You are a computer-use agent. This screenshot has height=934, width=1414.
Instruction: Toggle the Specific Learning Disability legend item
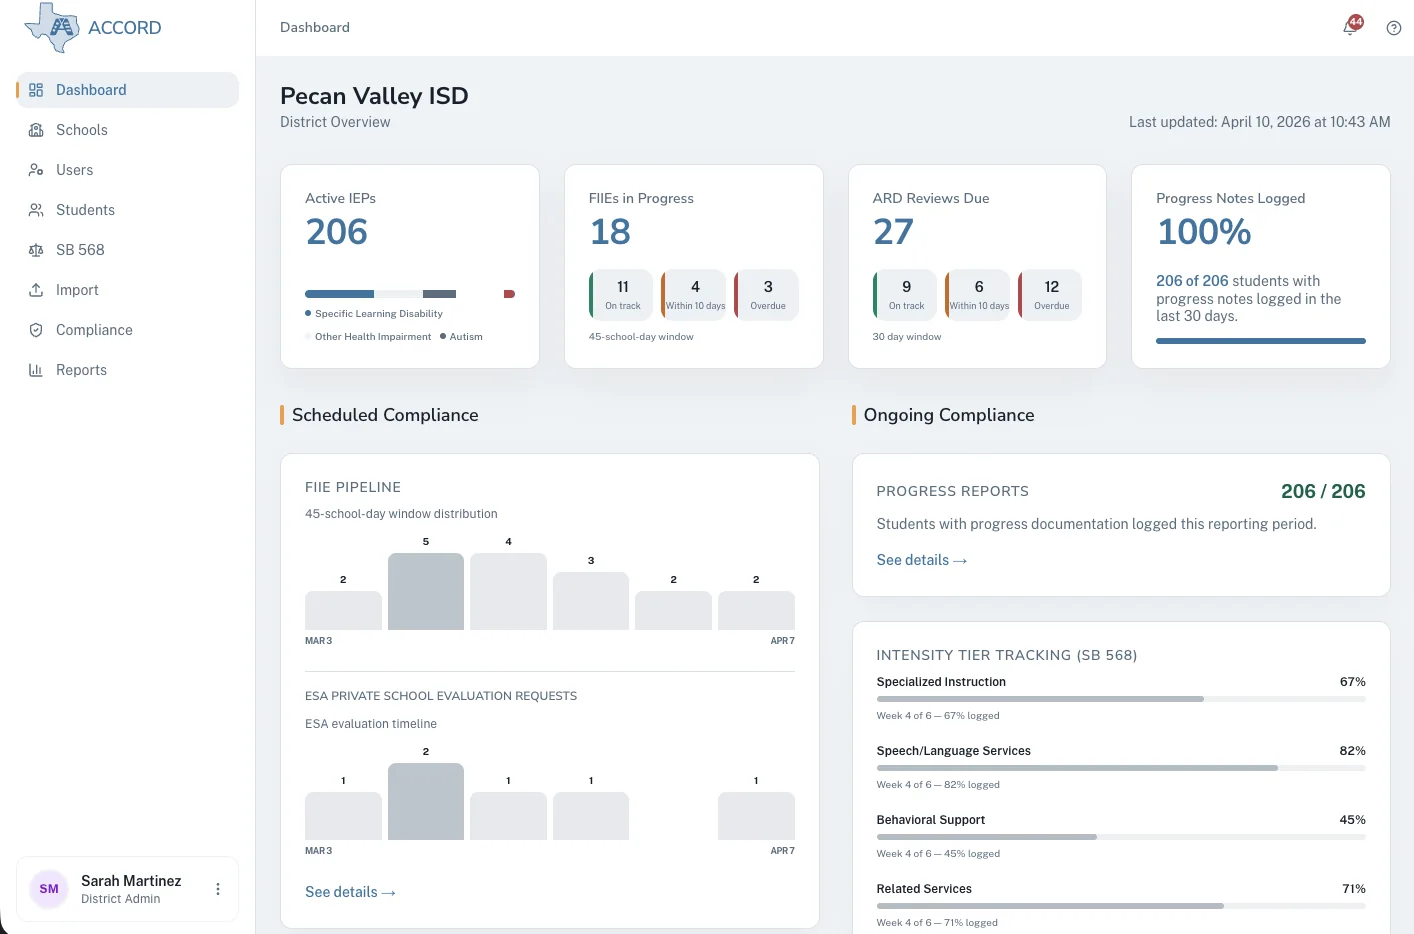(x=374, y=313)
